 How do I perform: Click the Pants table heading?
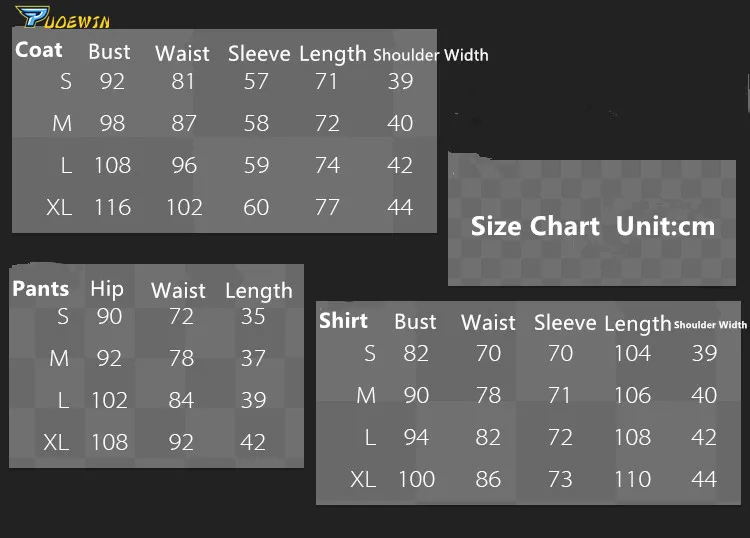point(41,288)
